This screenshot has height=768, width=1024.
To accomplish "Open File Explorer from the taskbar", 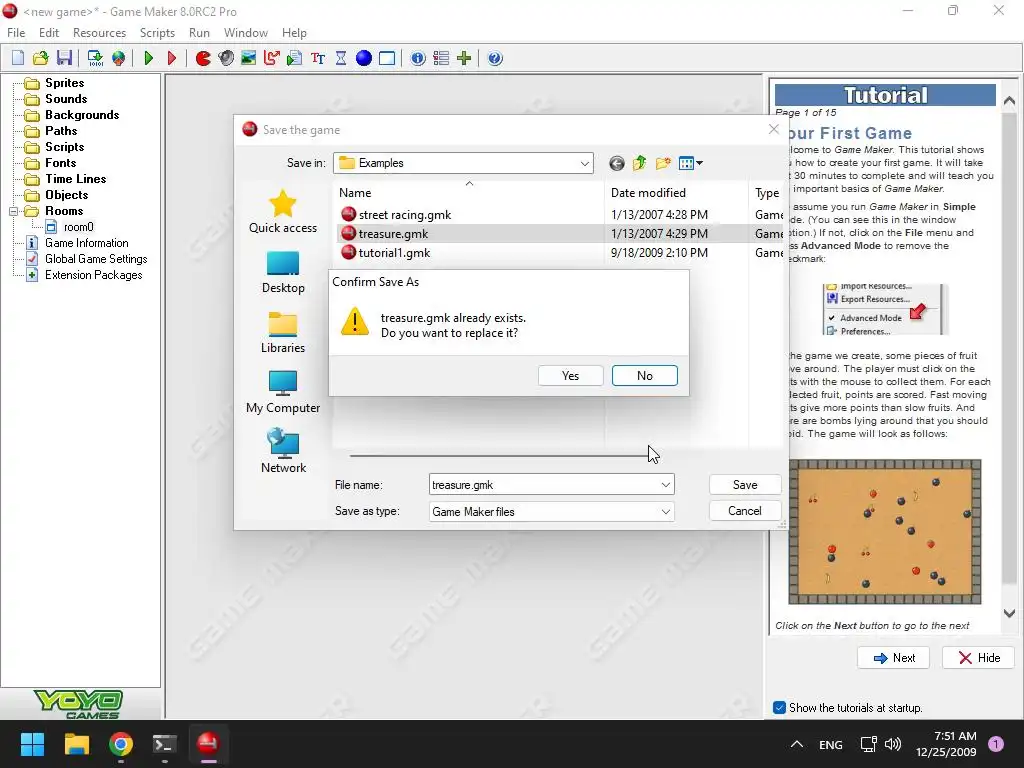I will [x=76, y=744].
